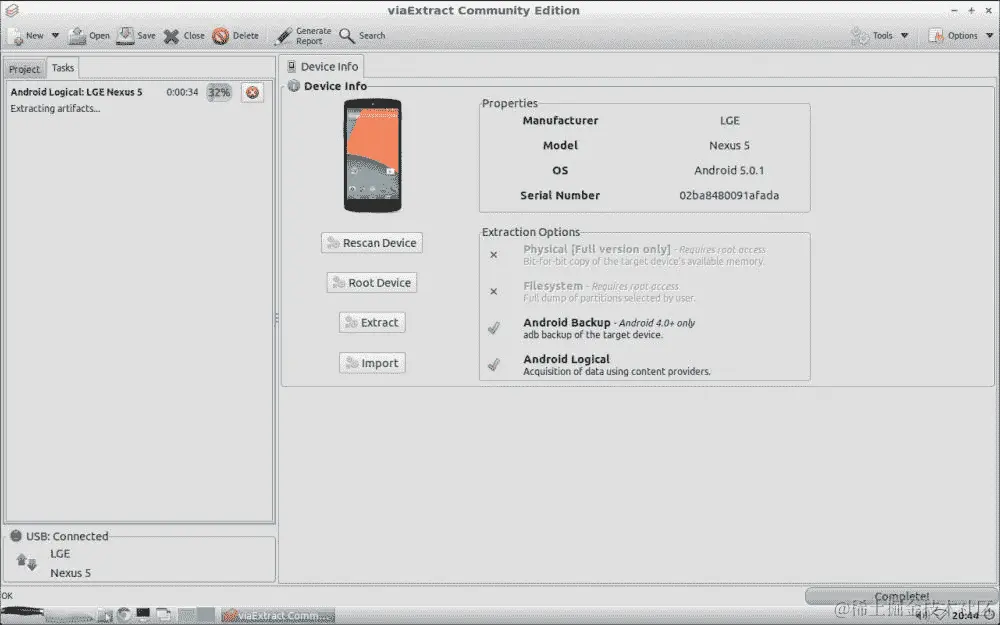Image resolution: width=1000 pixels, height=625 pixels.
Task: Click the New project toolbar button
Action: point(26,36)
